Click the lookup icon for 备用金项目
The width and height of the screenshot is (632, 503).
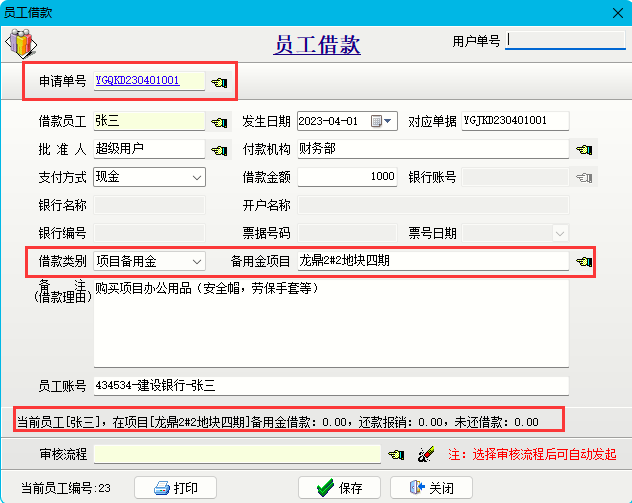point(584,262)
